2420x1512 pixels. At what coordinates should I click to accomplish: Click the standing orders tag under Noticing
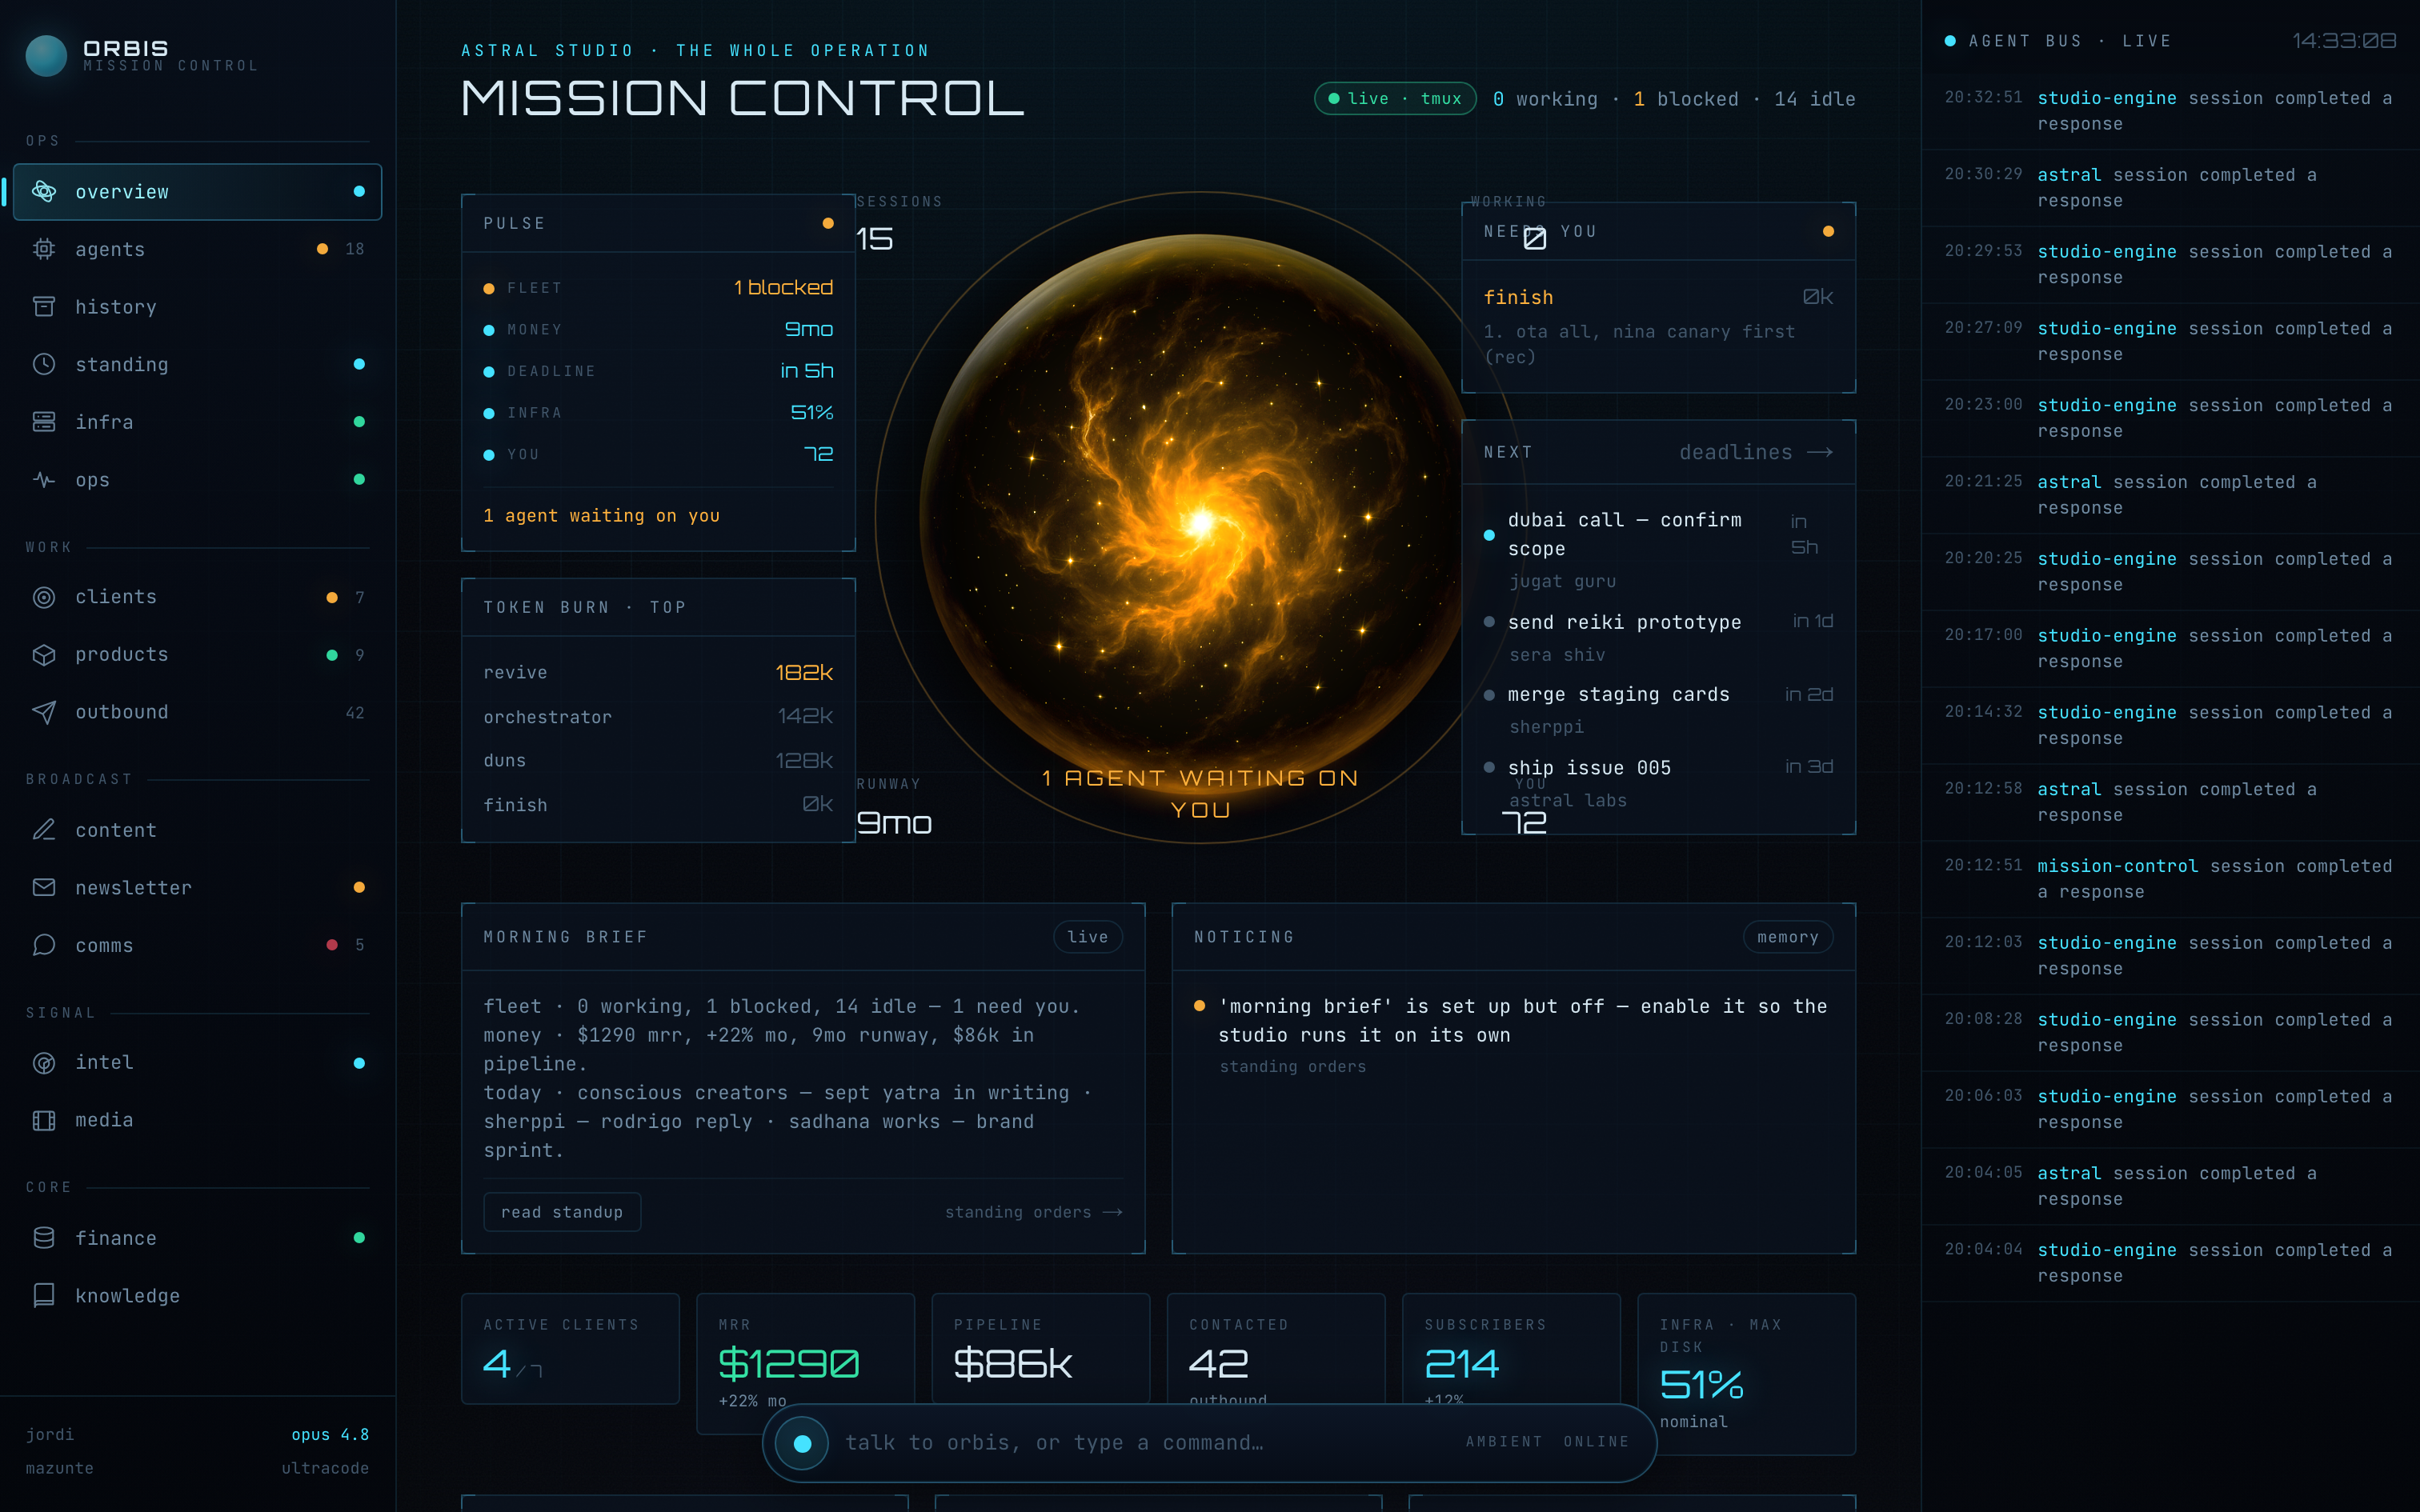pyautogui.click(x=1292, y=1067)
